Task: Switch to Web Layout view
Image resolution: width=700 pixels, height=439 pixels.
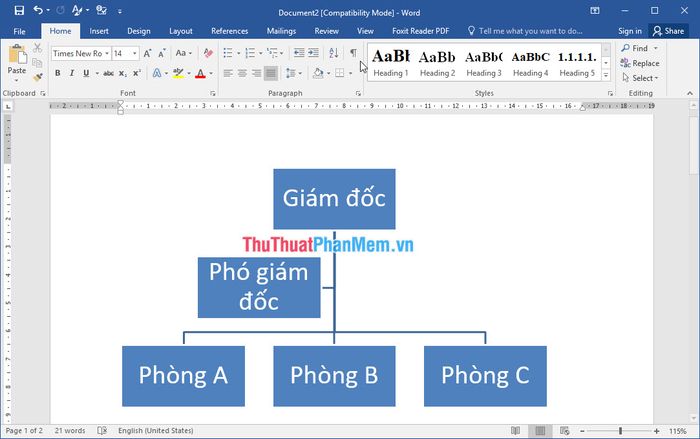Action: coord(564,431)
